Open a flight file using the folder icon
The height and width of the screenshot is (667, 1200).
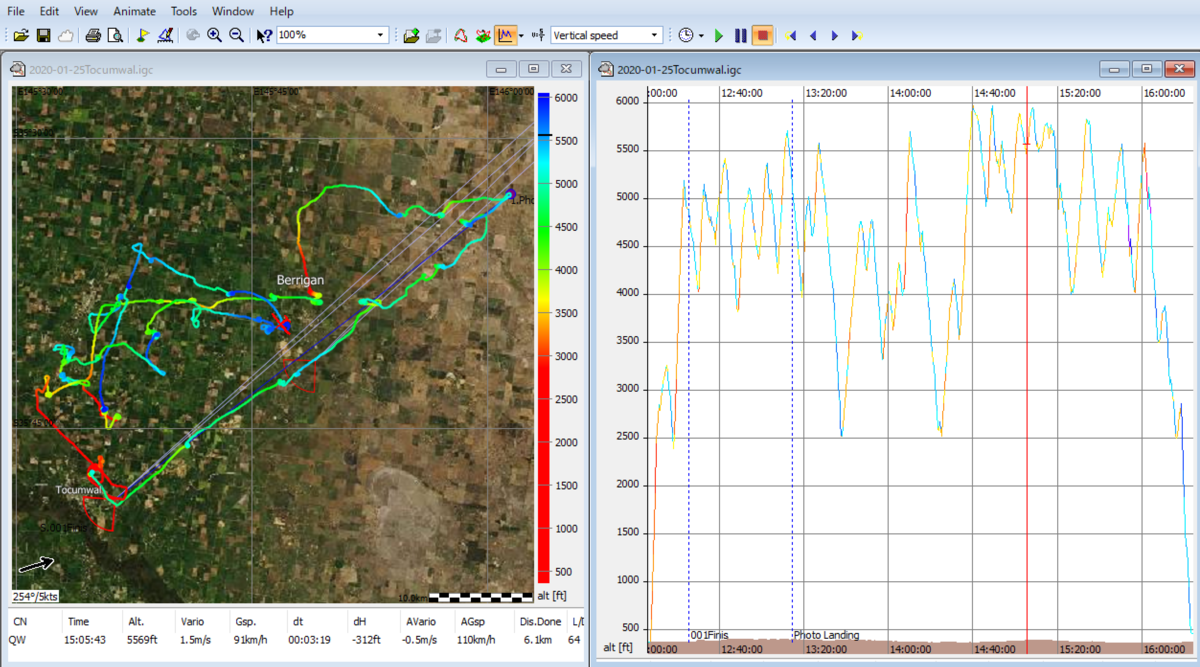tap(21, 35)
